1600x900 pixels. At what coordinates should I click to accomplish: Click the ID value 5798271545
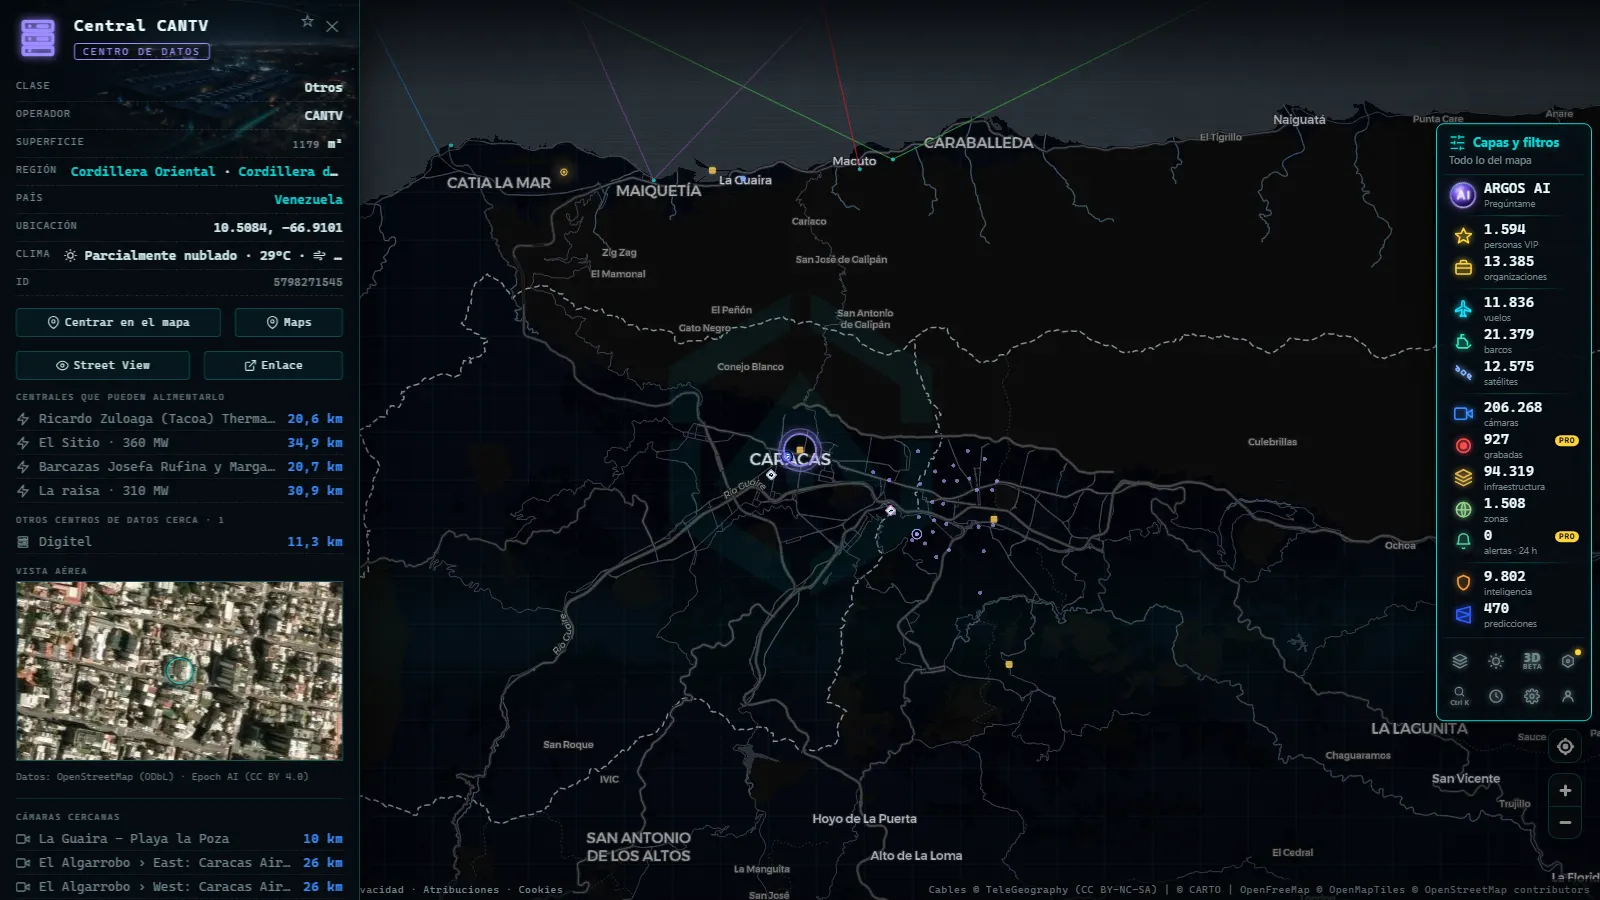[x=308, y=283]
